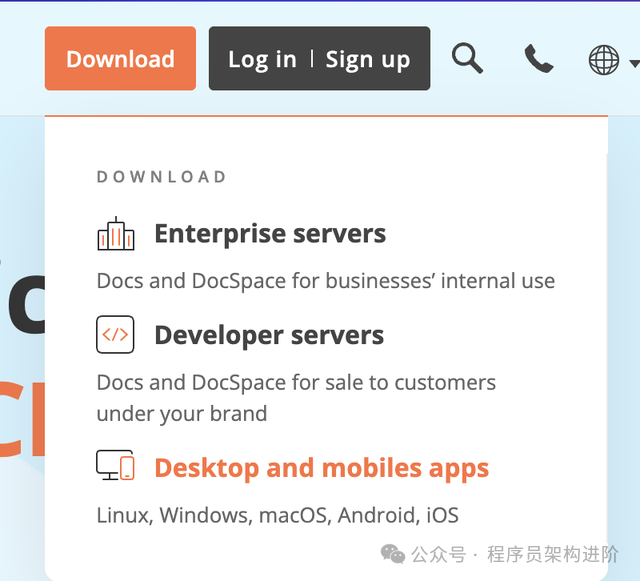Open the Log in link
This screenshot has width=640, height=581.
pyautogui.click(x=262, y=60)
